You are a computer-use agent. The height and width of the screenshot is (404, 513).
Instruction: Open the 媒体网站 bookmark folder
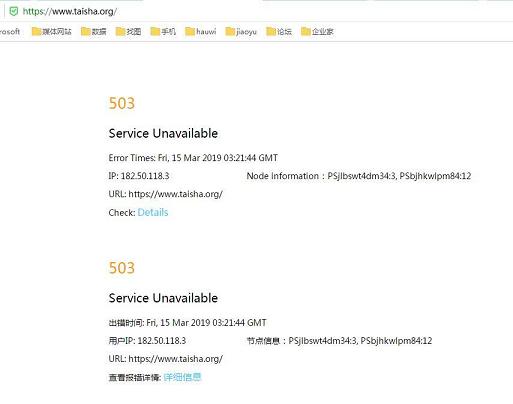[x=52, y=32]
